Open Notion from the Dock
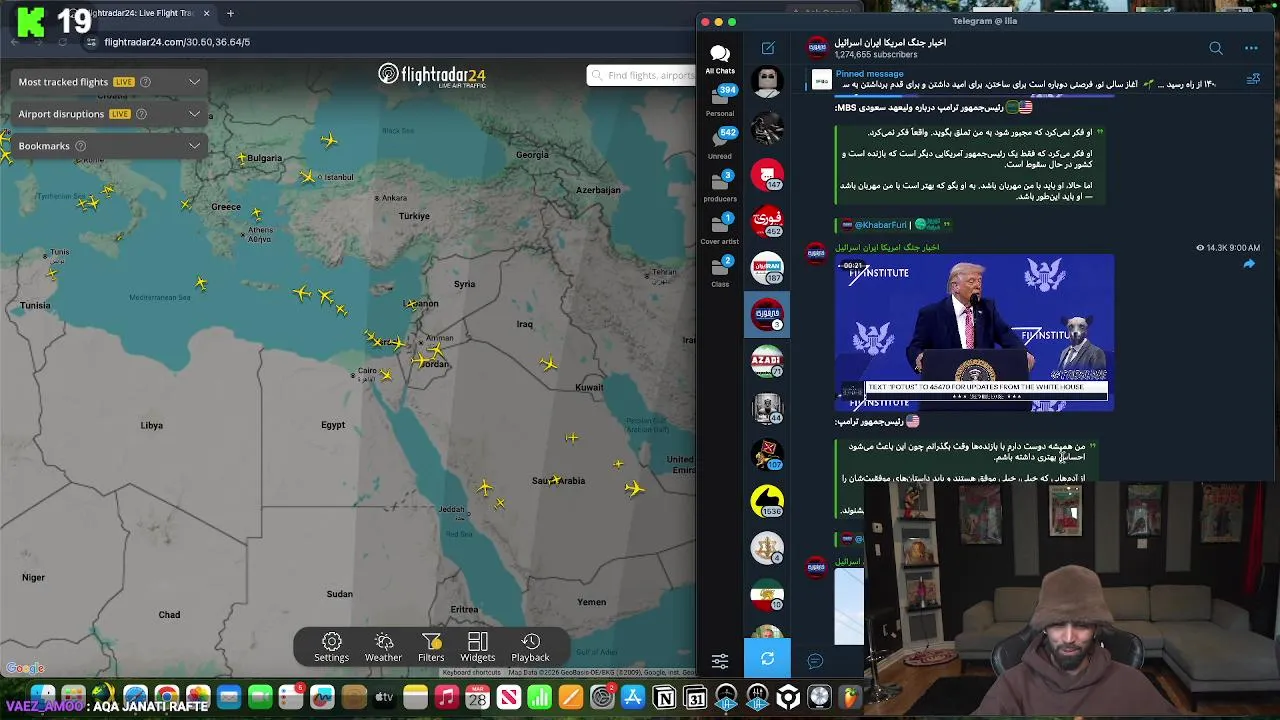Viewport: 1280px width, 720px height. coord(664,697)
